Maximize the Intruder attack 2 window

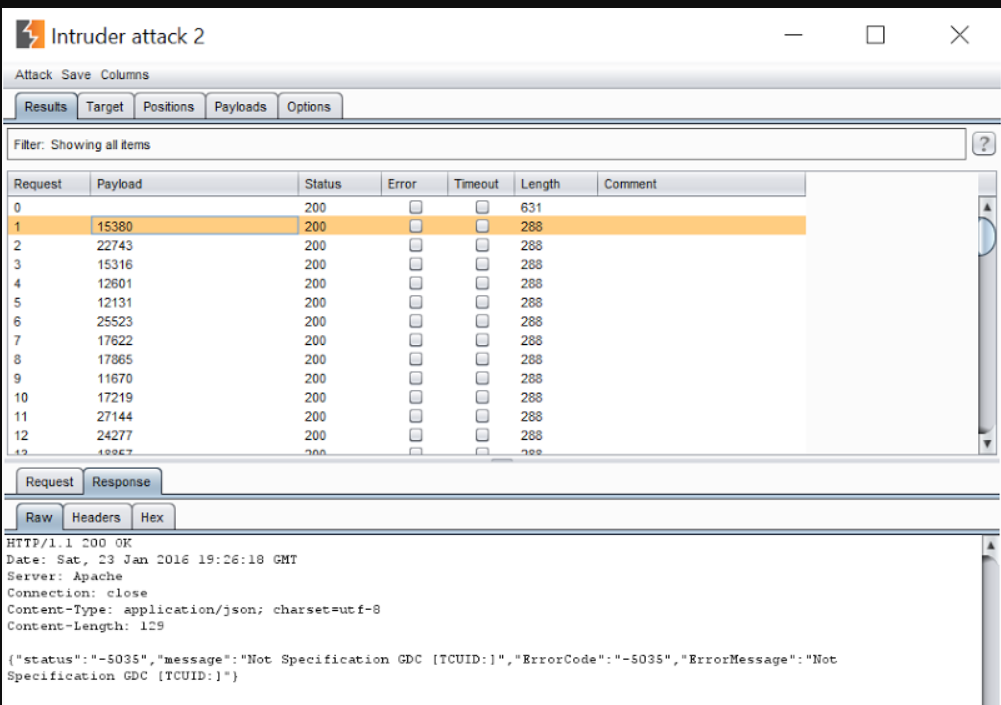click(x=875, y=34)
